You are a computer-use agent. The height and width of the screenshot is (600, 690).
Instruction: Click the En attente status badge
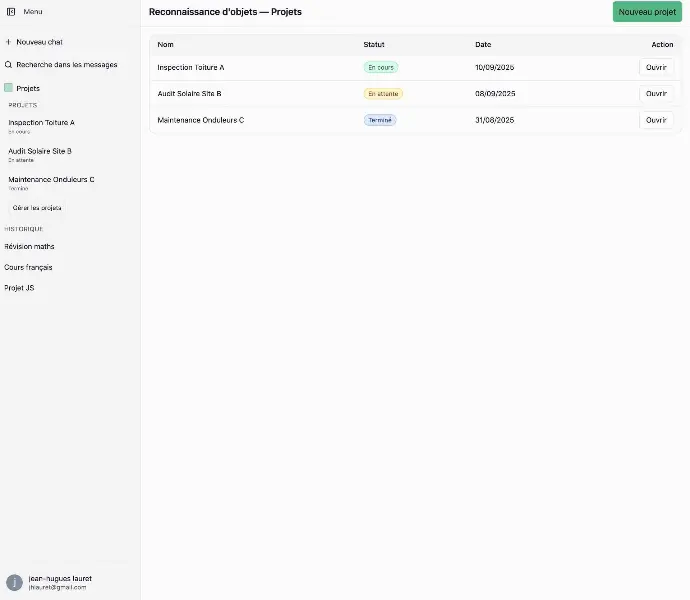383,93
